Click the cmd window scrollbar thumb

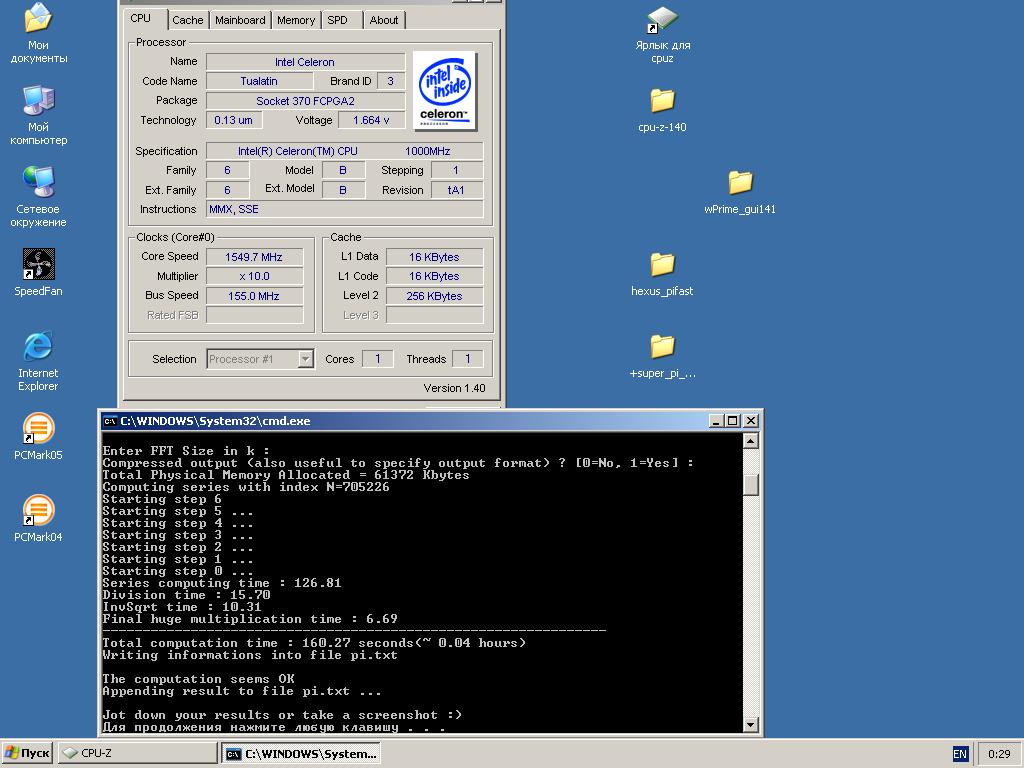pyautogui.click(x=750, y=485)
